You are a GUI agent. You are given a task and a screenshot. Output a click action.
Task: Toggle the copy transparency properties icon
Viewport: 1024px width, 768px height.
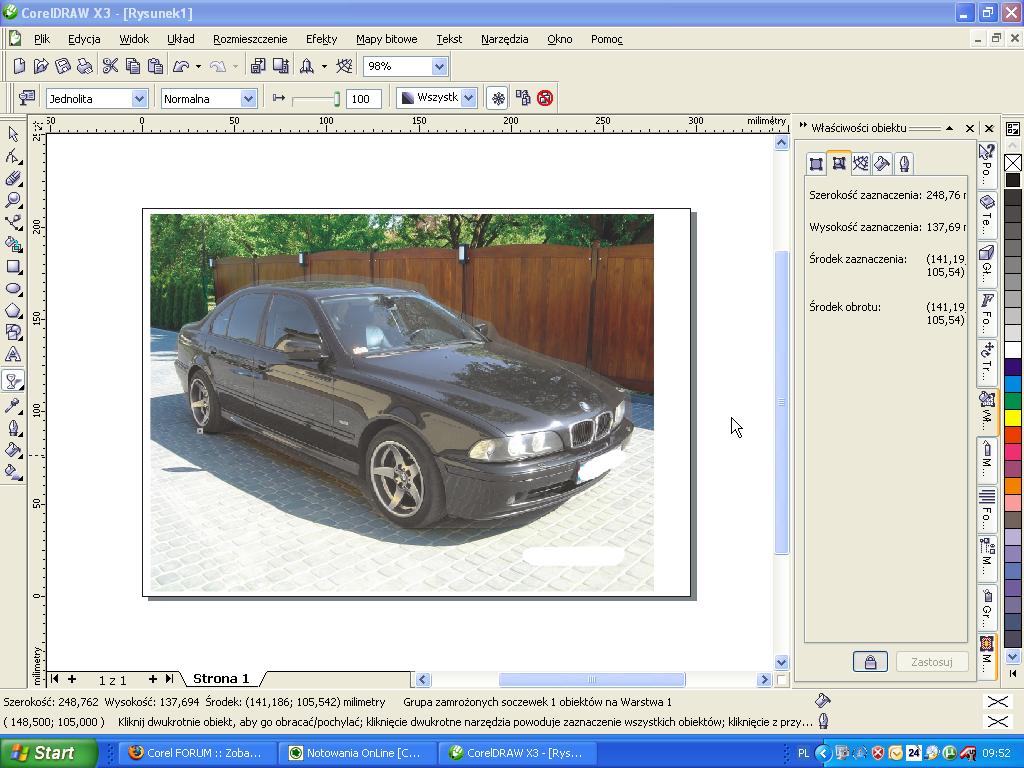coord(522,98)
